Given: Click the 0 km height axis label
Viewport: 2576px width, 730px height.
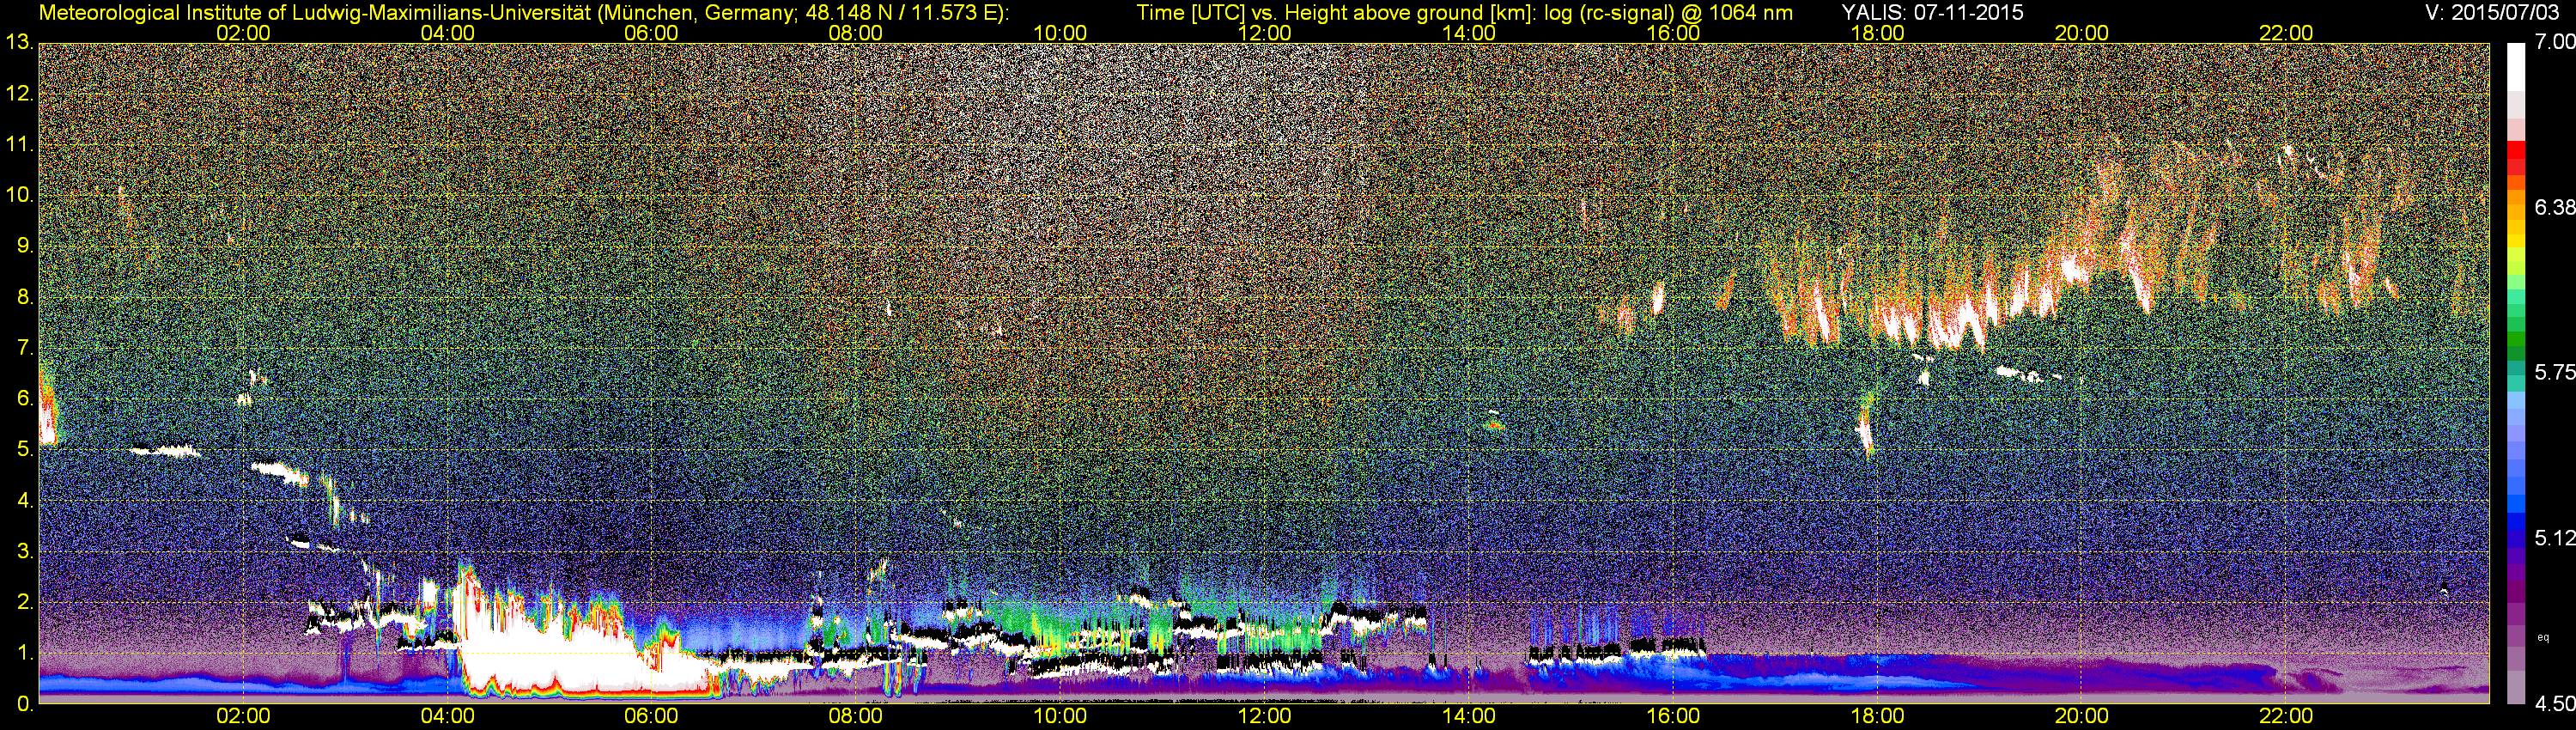Looking at the screenshot, I should pyautogui.click(x=24, y=704).
